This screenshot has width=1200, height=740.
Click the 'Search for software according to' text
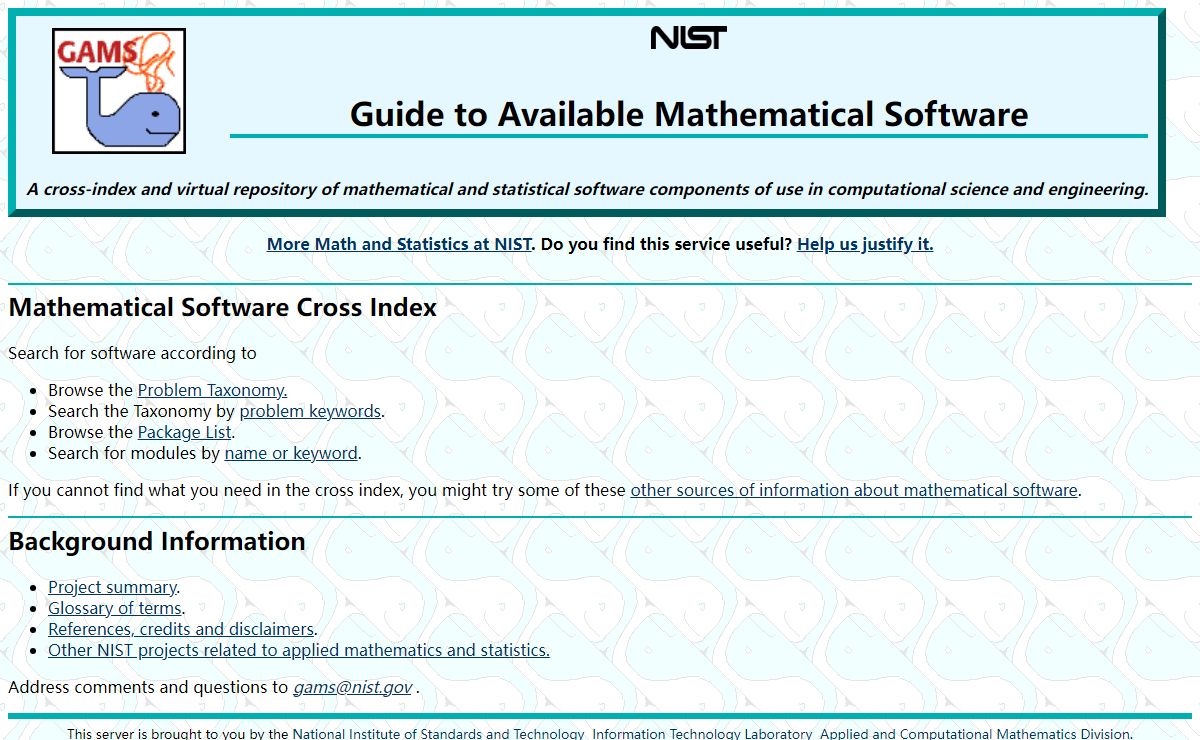tap(132, 353)
